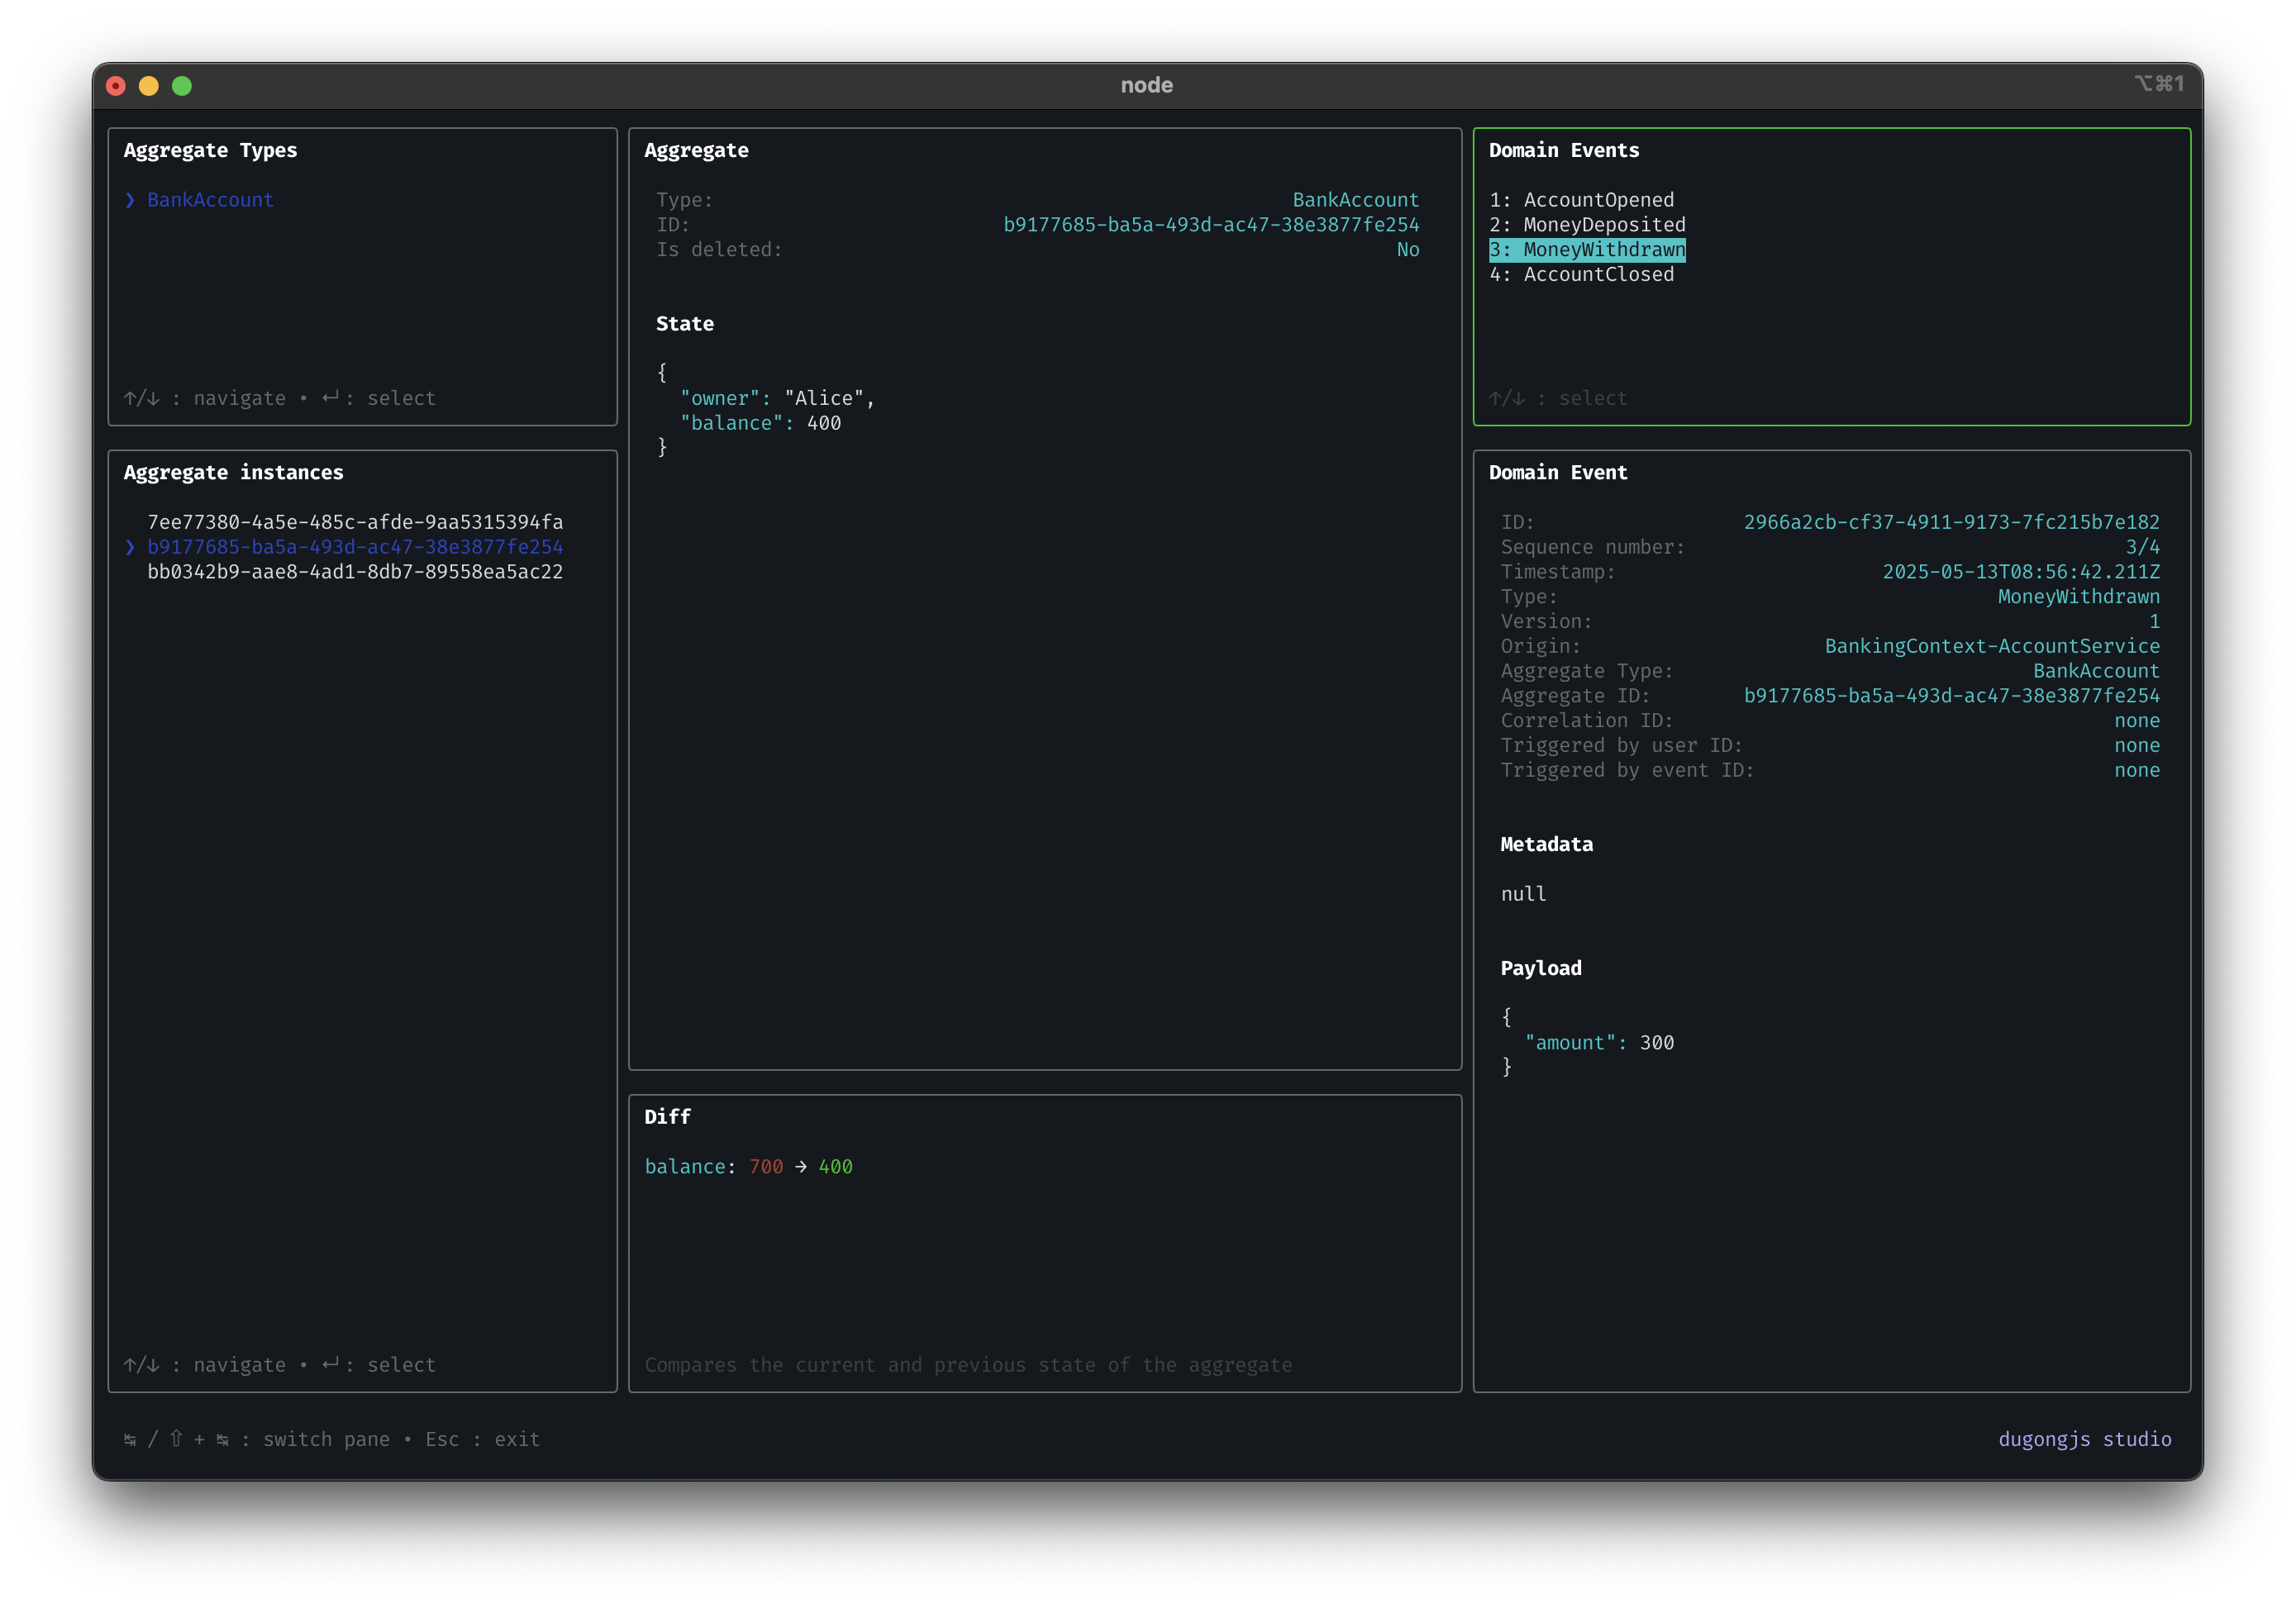Click the Metadata heading
Image resolution: width=2296 pixels, height=1603 pixels.
point(1546,845)
